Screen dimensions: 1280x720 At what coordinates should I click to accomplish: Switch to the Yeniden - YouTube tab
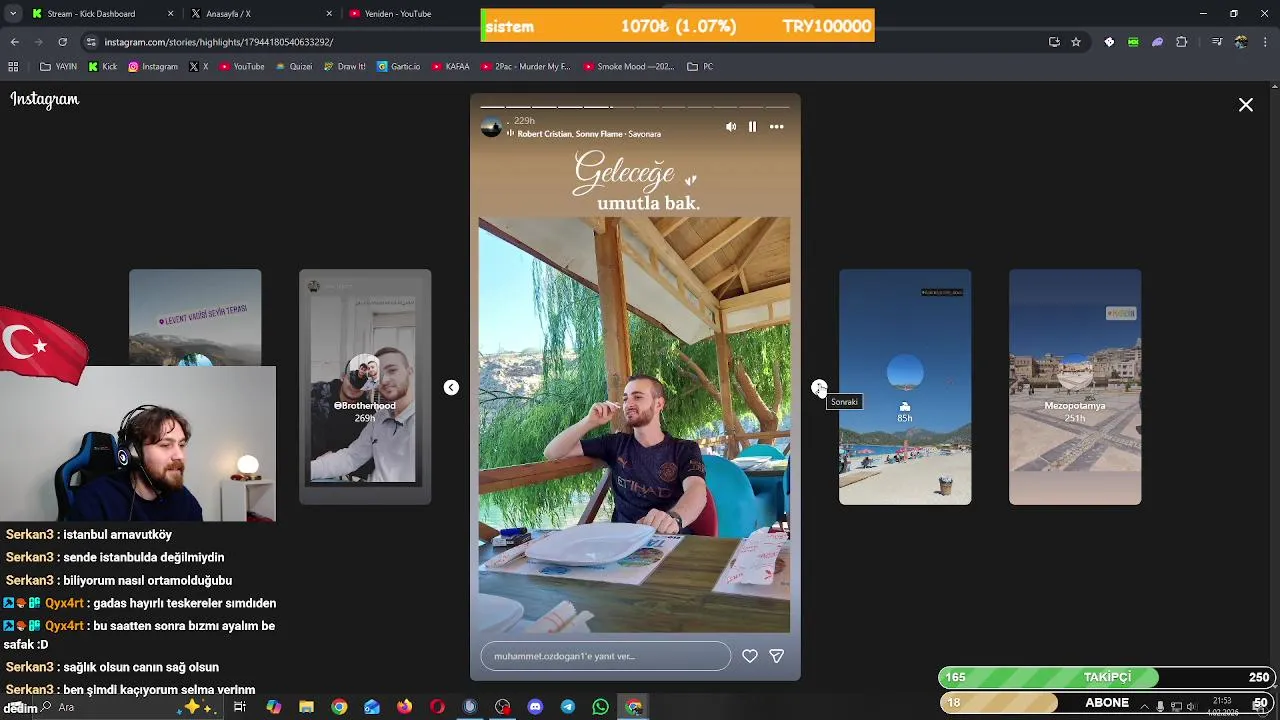(x=398, y=14)
